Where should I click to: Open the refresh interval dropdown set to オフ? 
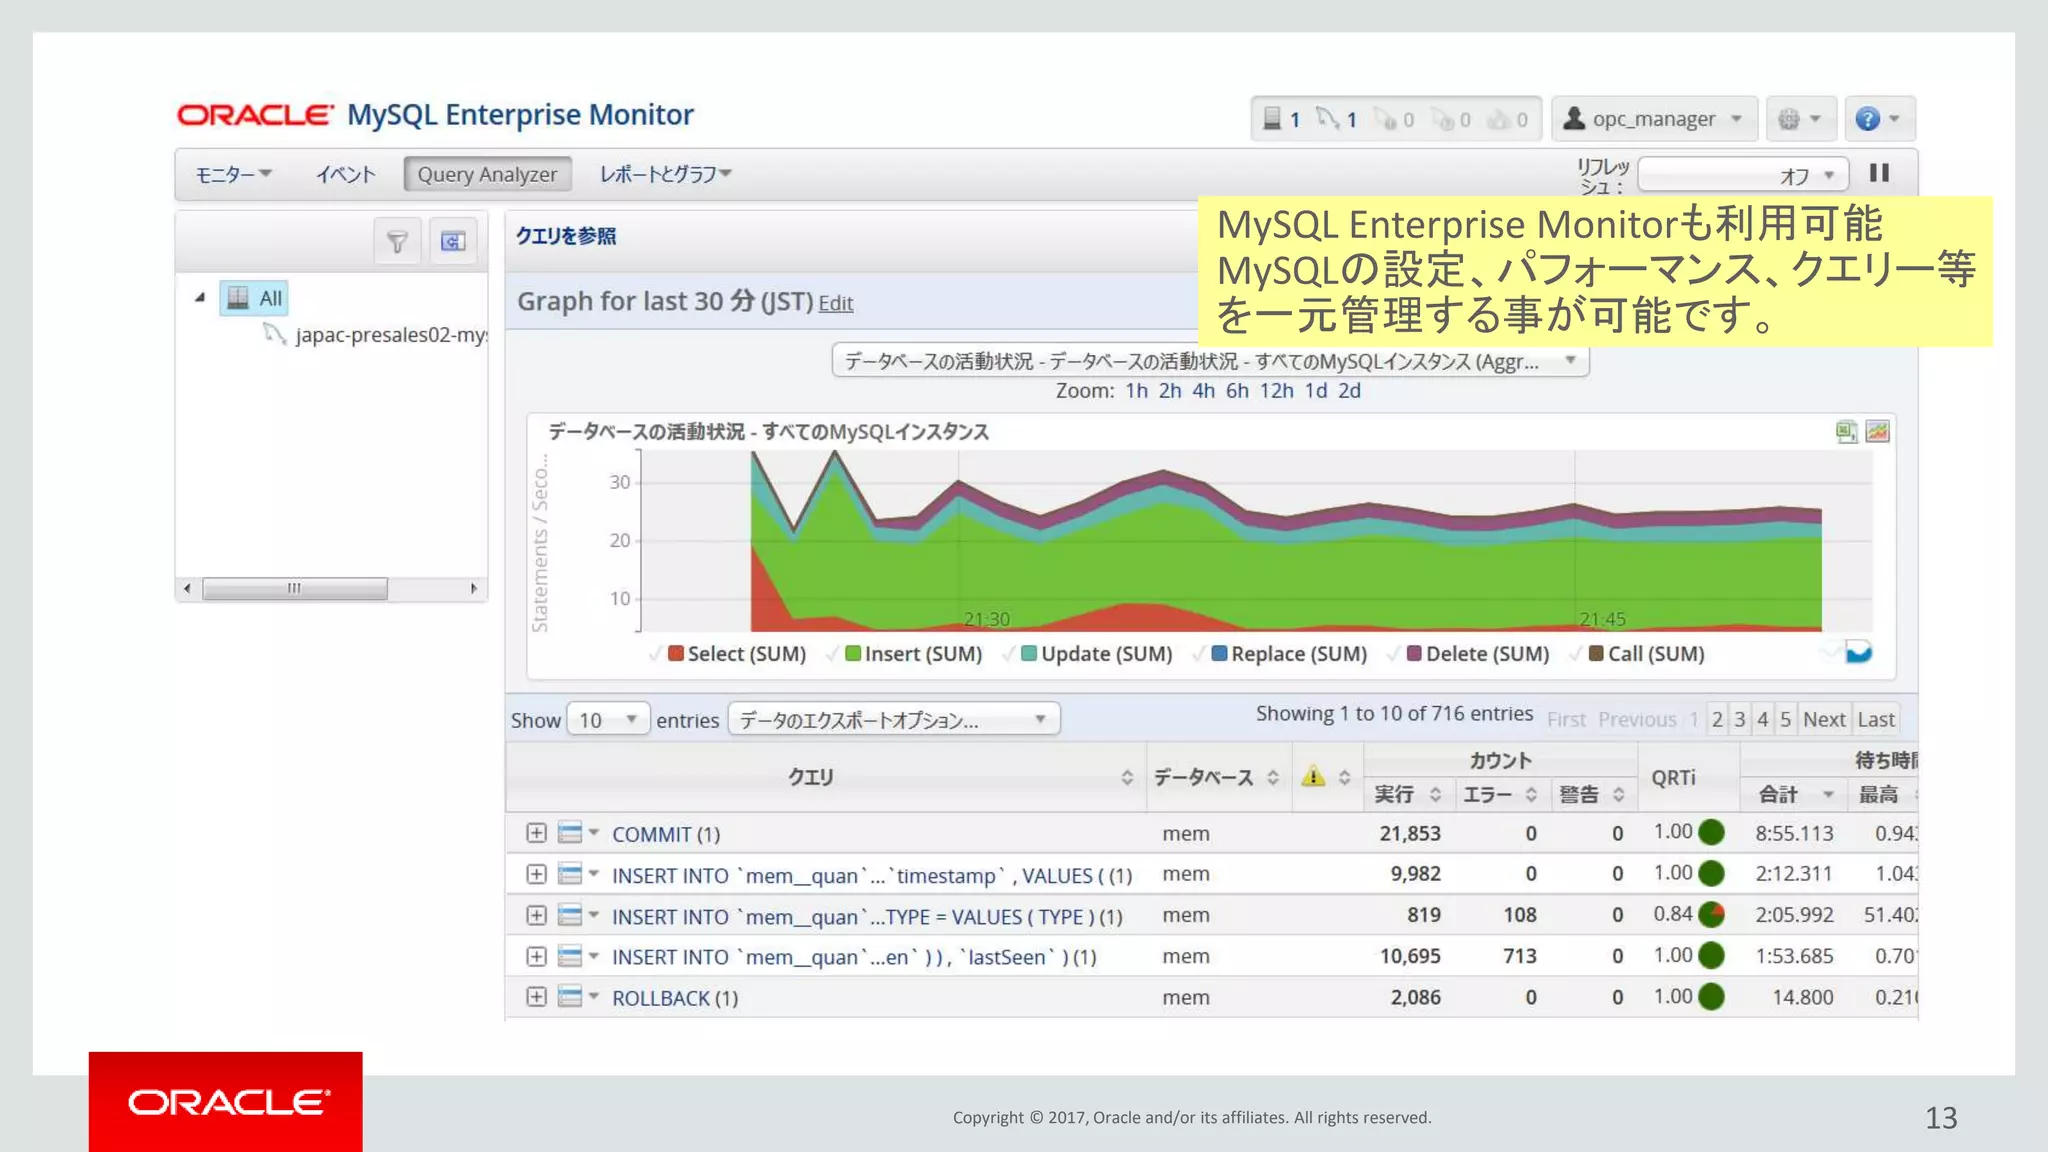[1743, 175]
